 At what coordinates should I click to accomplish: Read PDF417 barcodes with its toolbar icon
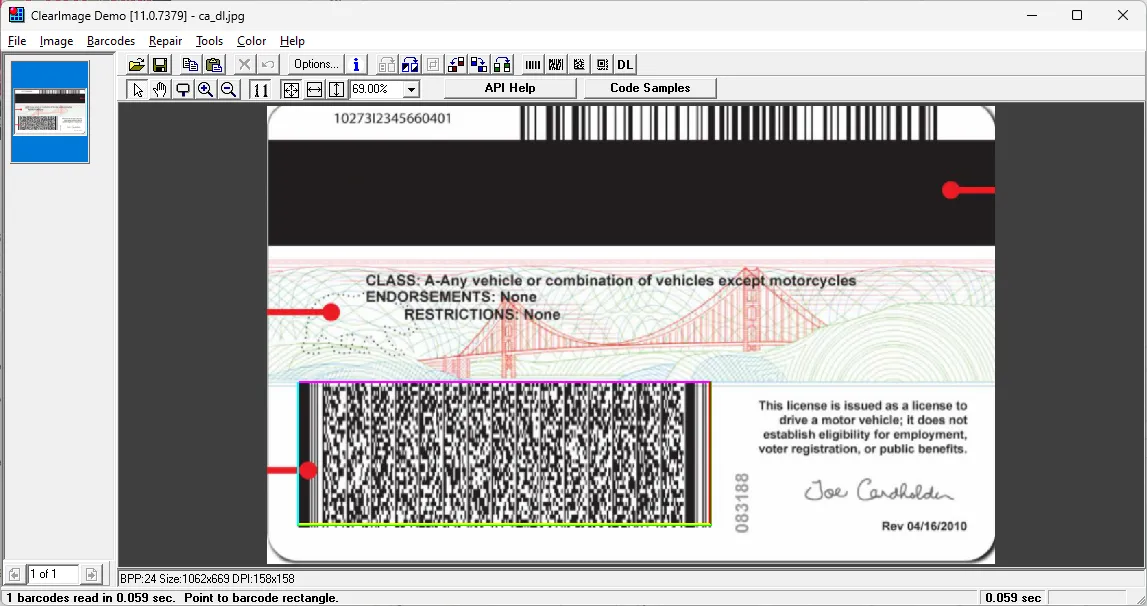coord(556,64)
